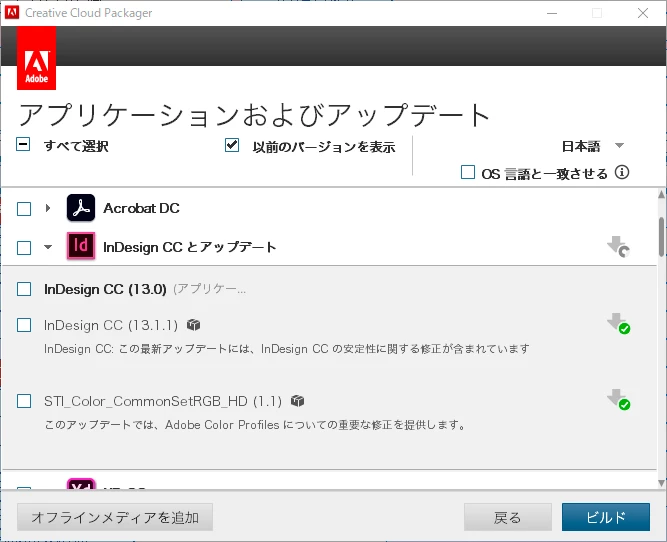Click the partially visible XD icon
The height and width of the screenshot is (542, 667).
click(81, 484)
